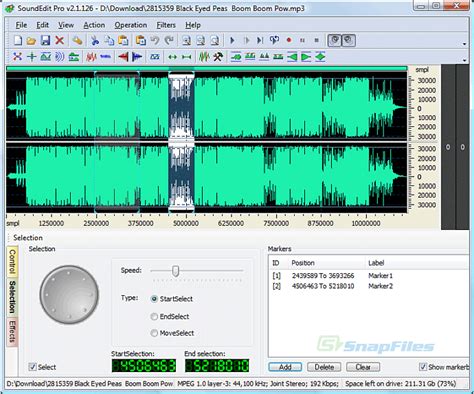Click the play-to-end icon
This screenshot has height=394, width=474.
coord(260,41)
